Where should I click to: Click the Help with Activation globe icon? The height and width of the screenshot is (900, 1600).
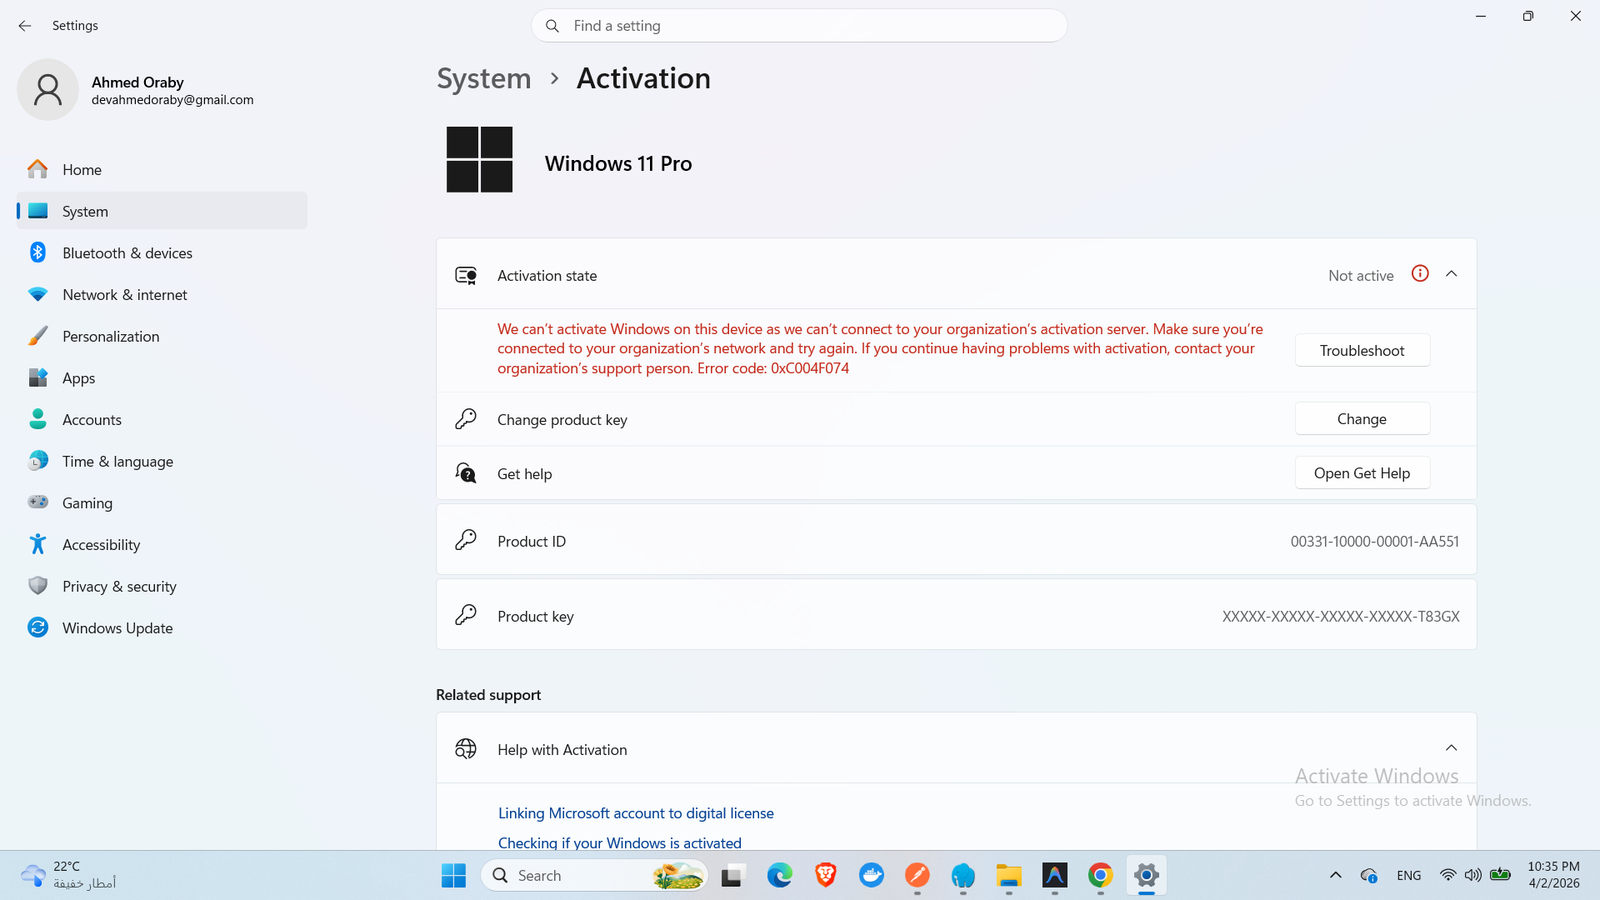[466, 749]
